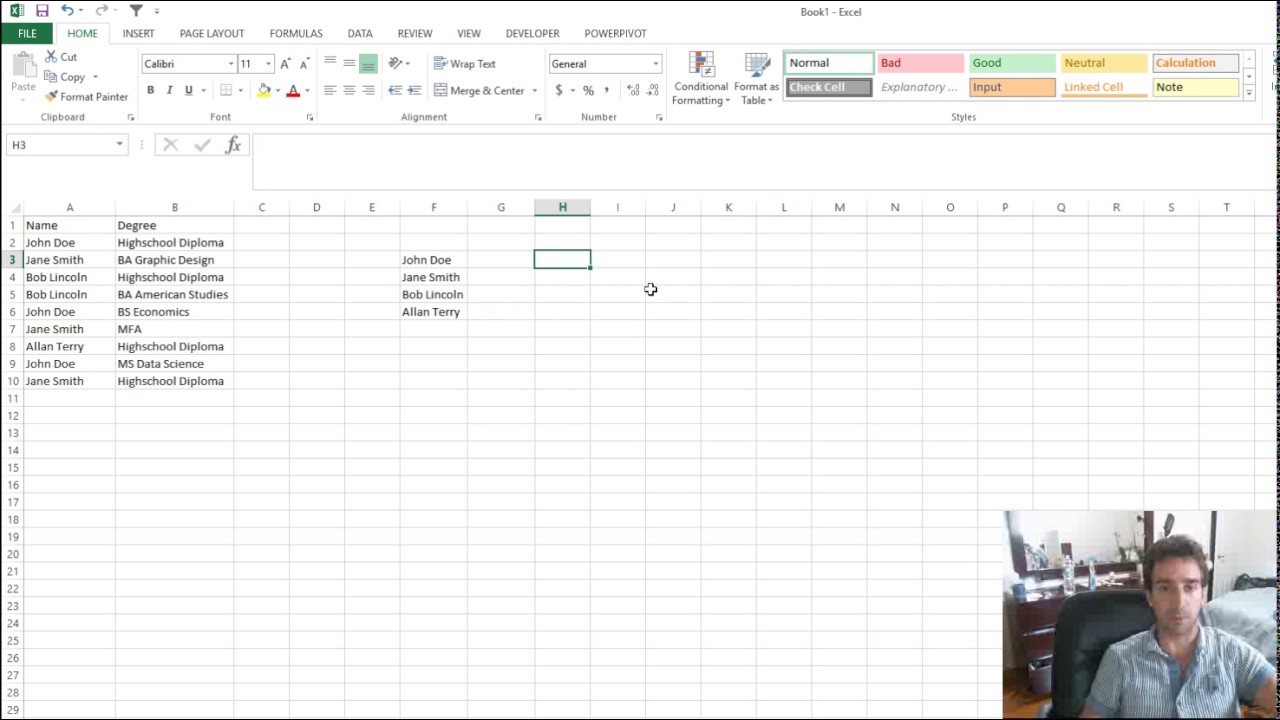Open the font name dropdown (Calibri)

coord(231,64)
